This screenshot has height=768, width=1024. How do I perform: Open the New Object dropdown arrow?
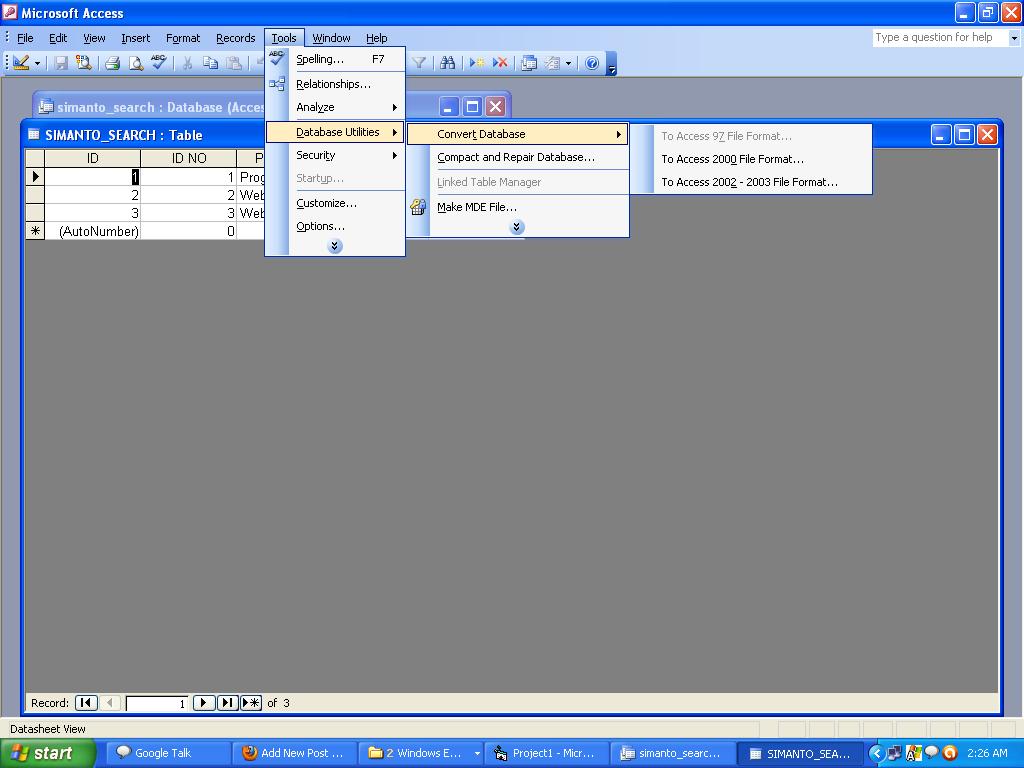click(568, 63)
